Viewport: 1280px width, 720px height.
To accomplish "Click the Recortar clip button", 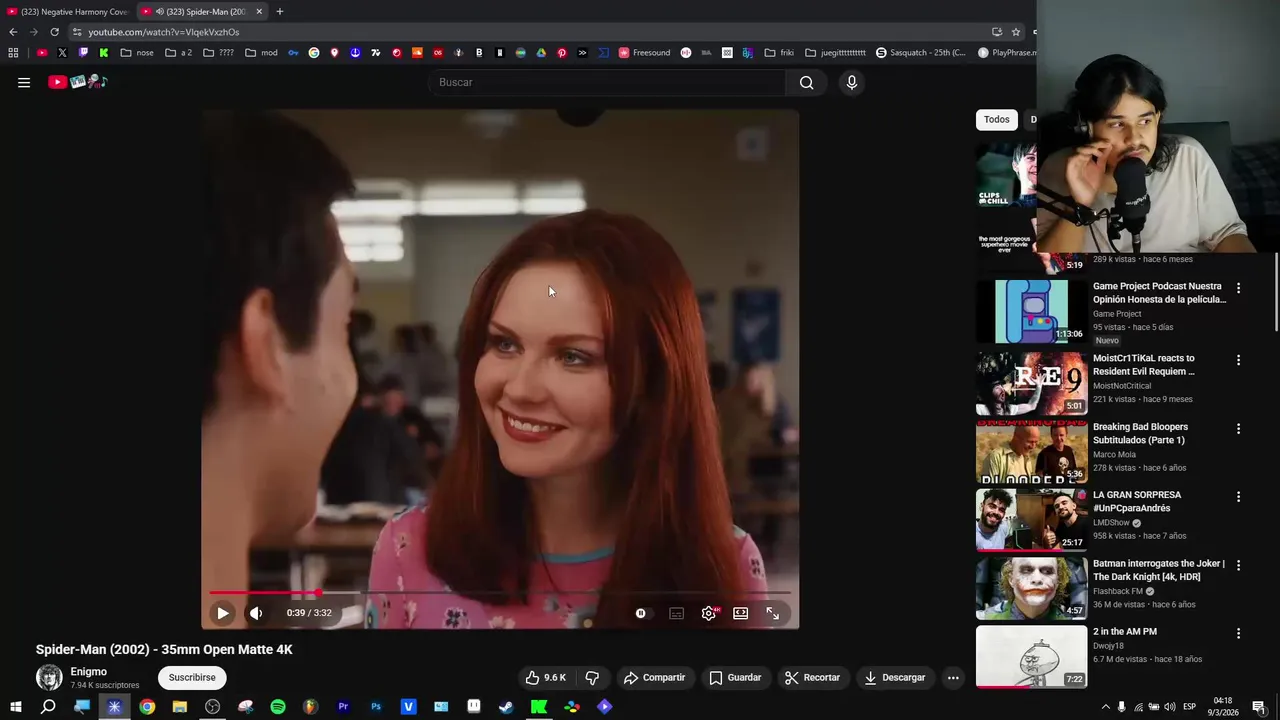I will tap(812, 677).
